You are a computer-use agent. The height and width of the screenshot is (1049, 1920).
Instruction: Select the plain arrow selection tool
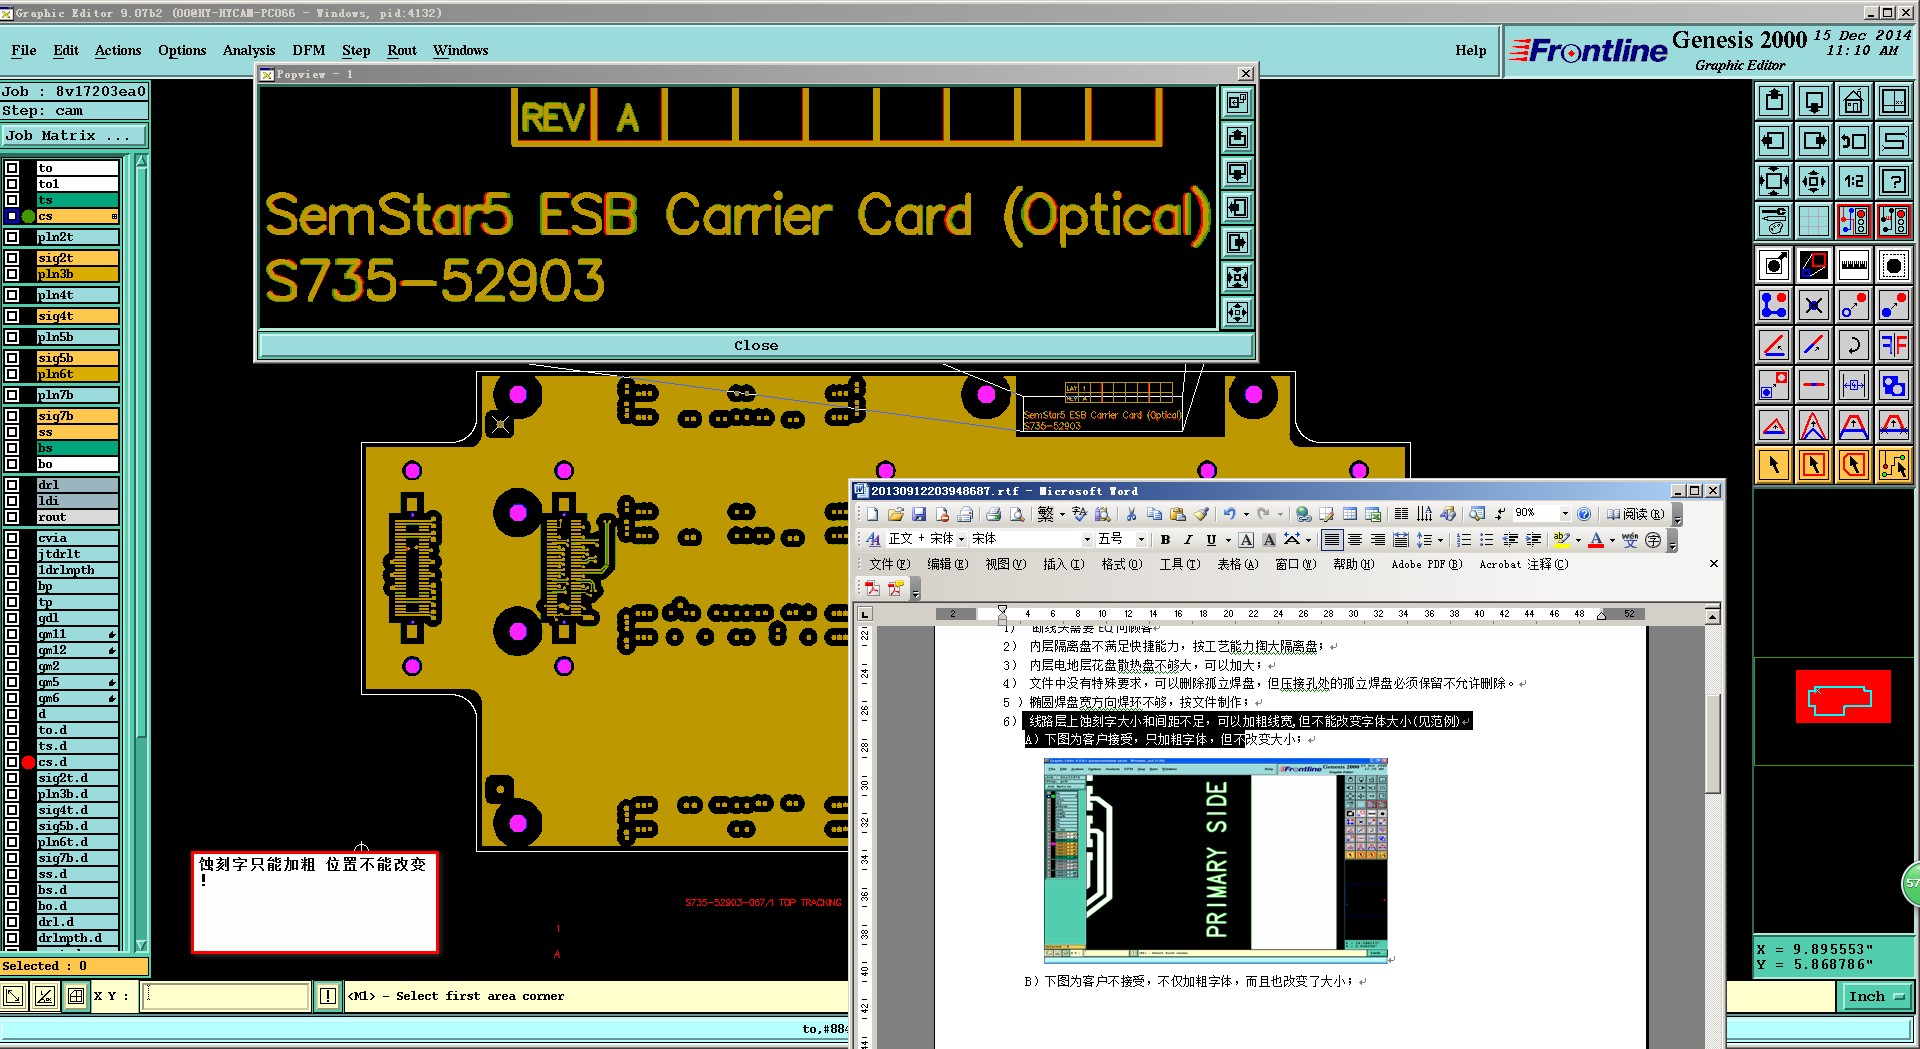pos(1774,465)
